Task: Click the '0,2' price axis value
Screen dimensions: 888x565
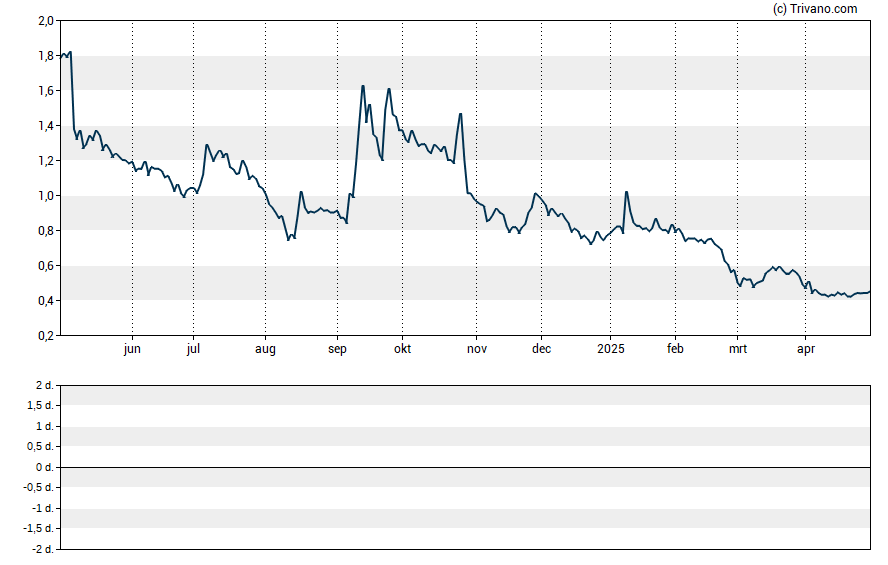Action: [x=46, y=336]
